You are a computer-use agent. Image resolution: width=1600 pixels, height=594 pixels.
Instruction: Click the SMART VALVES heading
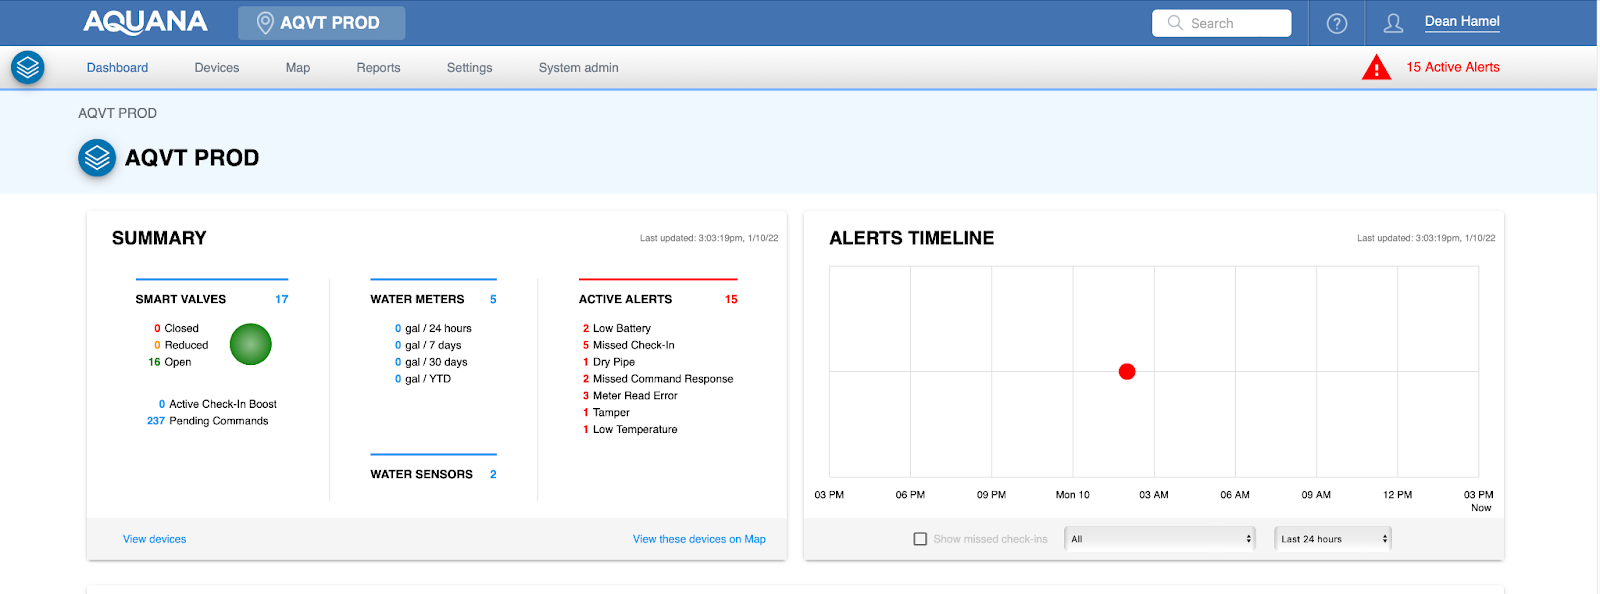[181, 299]
